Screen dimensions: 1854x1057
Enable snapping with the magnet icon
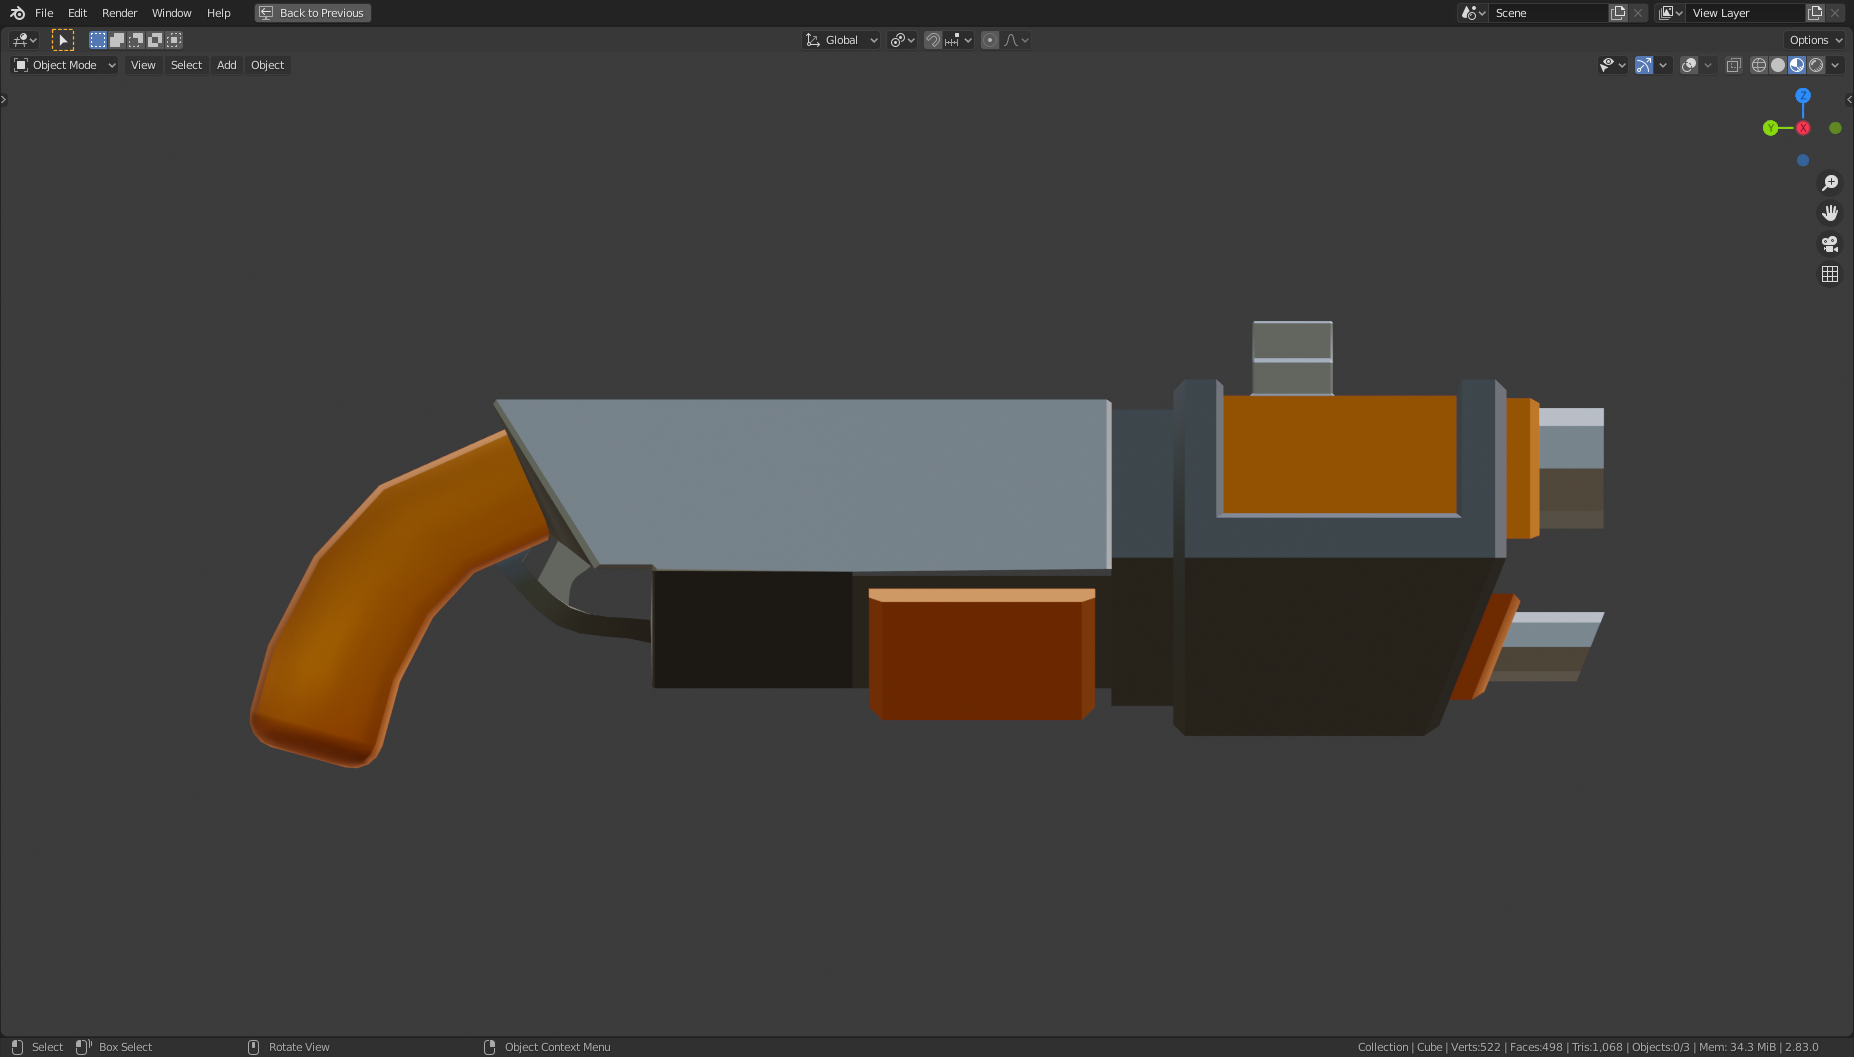pyautogui.click(x=932, y=40)
